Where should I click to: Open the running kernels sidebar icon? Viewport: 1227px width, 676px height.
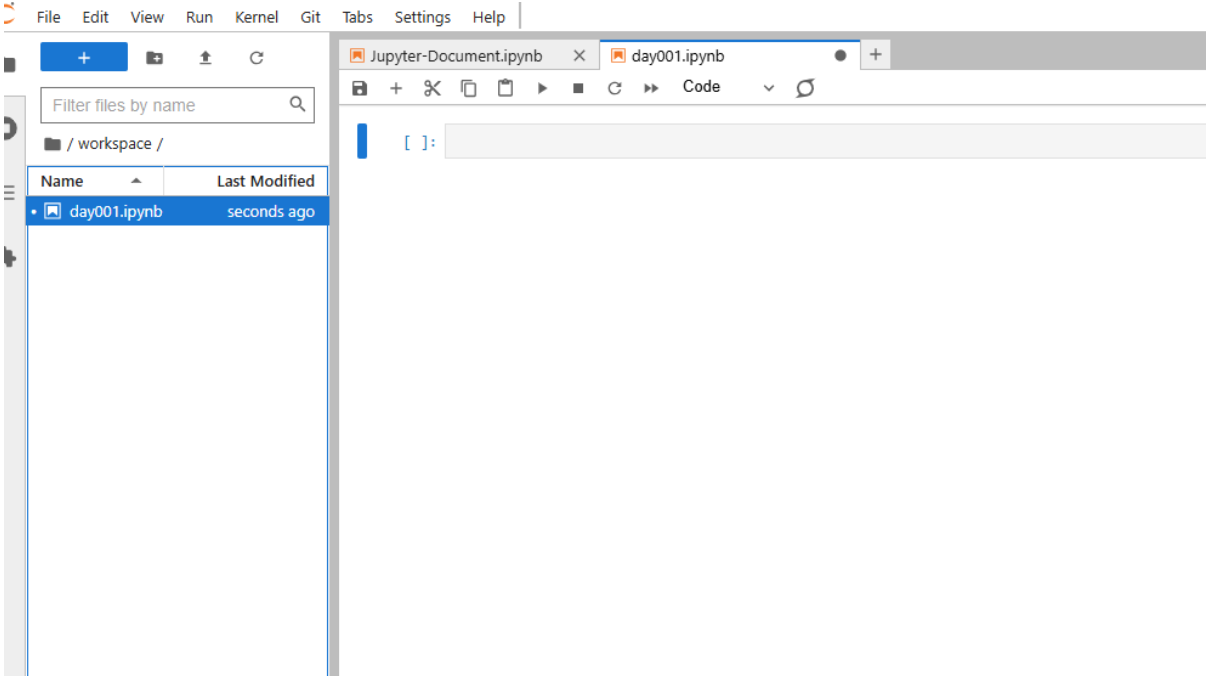[10, 128]
